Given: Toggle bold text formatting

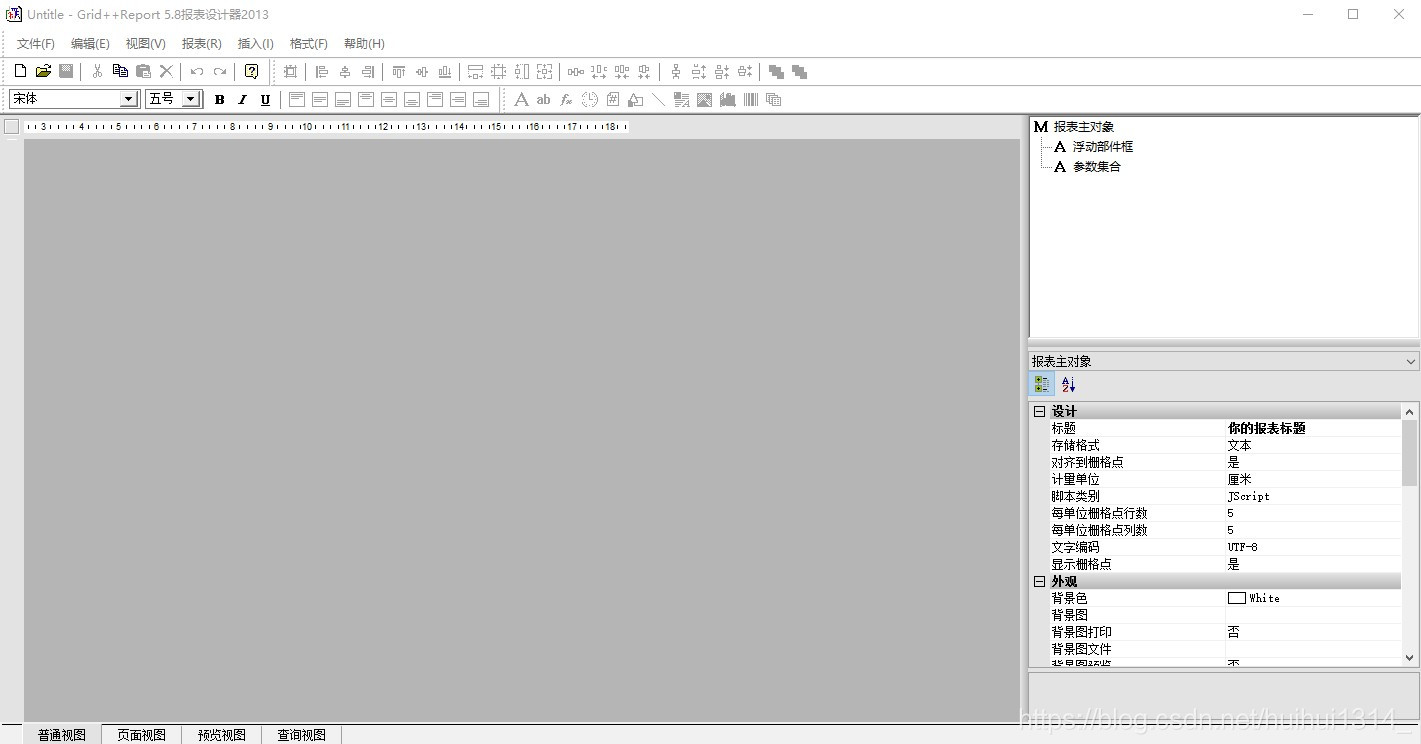Looking at the screenshot, I should 219,99.
